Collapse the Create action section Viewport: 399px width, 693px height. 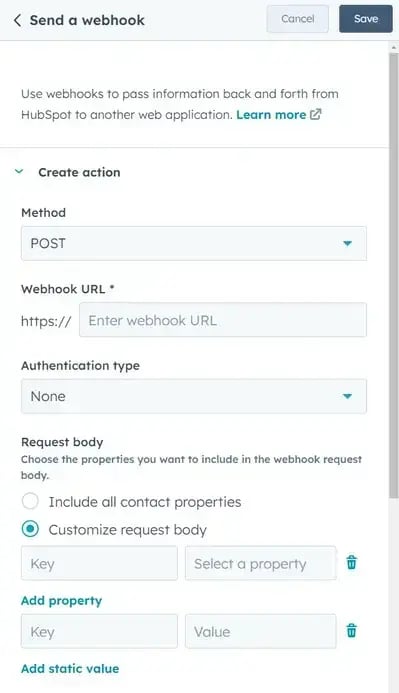click(x=19, y=171)
